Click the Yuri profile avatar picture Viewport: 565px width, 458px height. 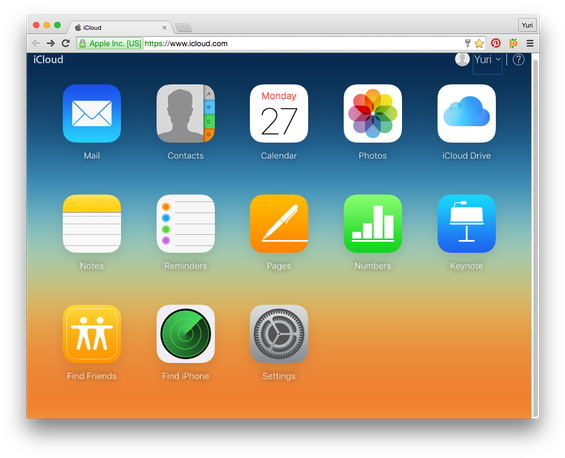coord(462,59)
